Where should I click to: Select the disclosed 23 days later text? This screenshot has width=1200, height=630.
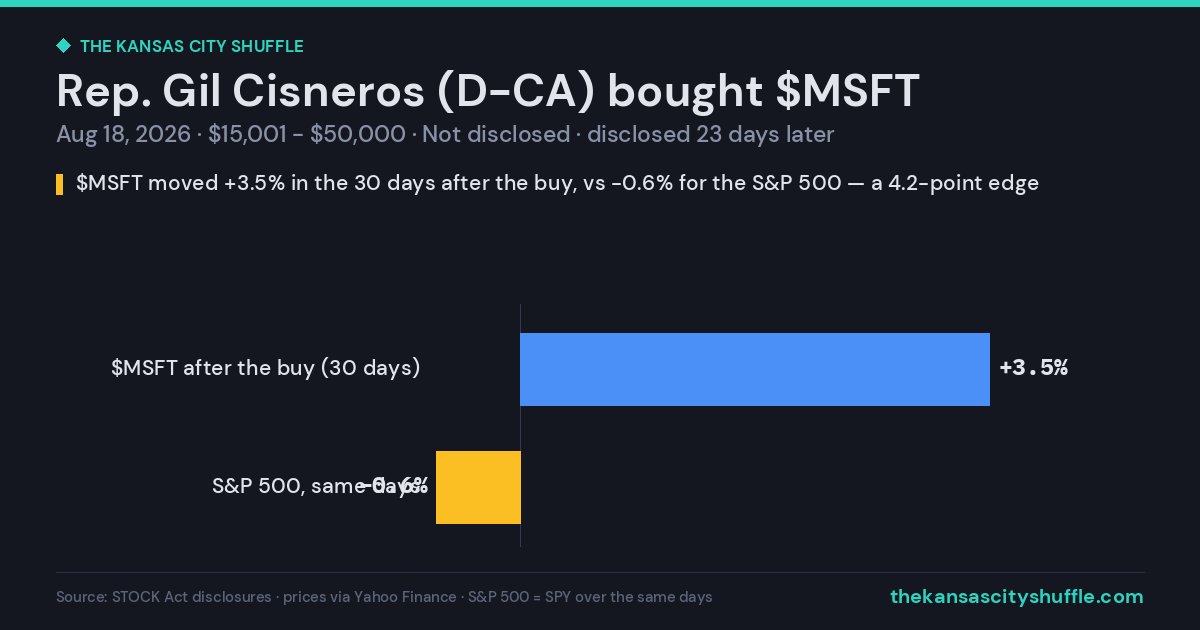point(710,134)
